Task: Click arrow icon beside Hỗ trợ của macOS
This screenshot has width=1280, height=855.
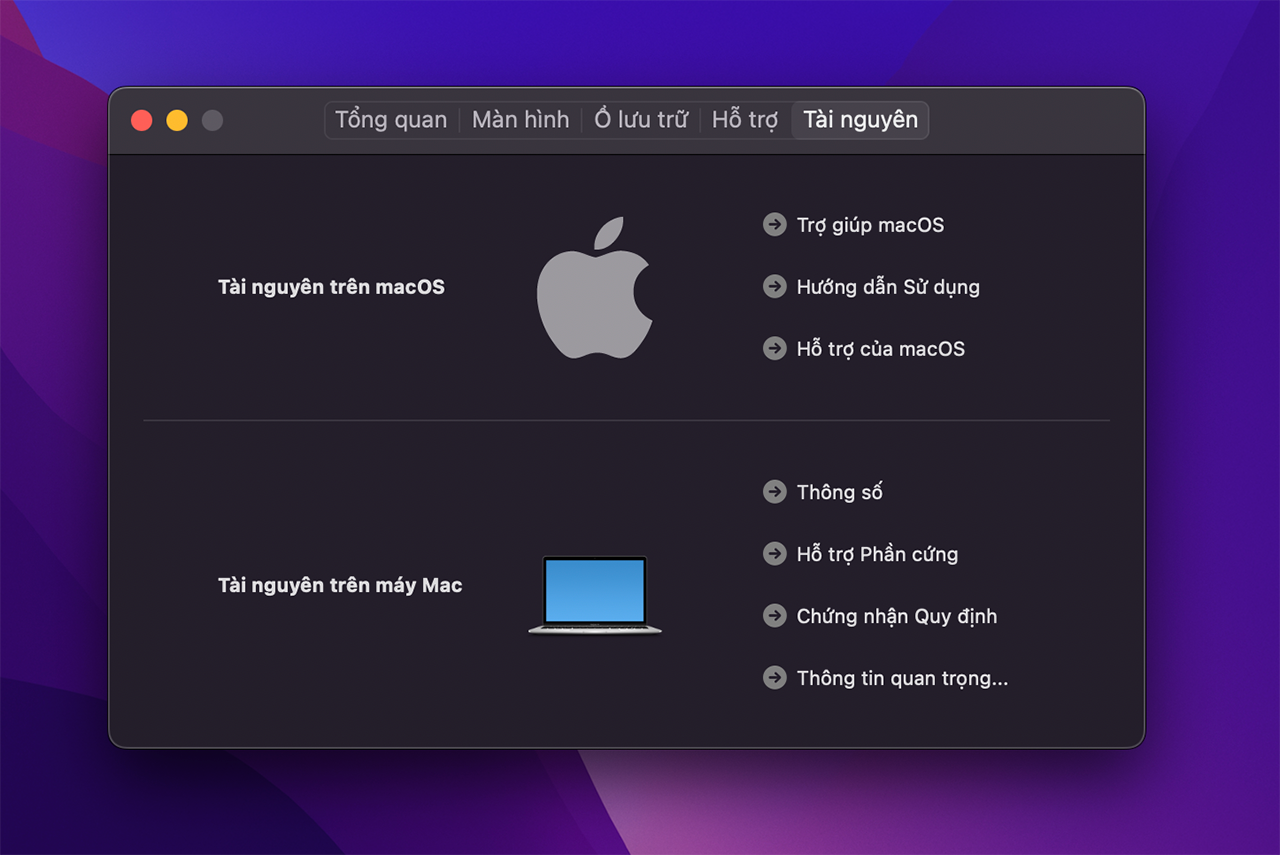Action: click(774, 348)
